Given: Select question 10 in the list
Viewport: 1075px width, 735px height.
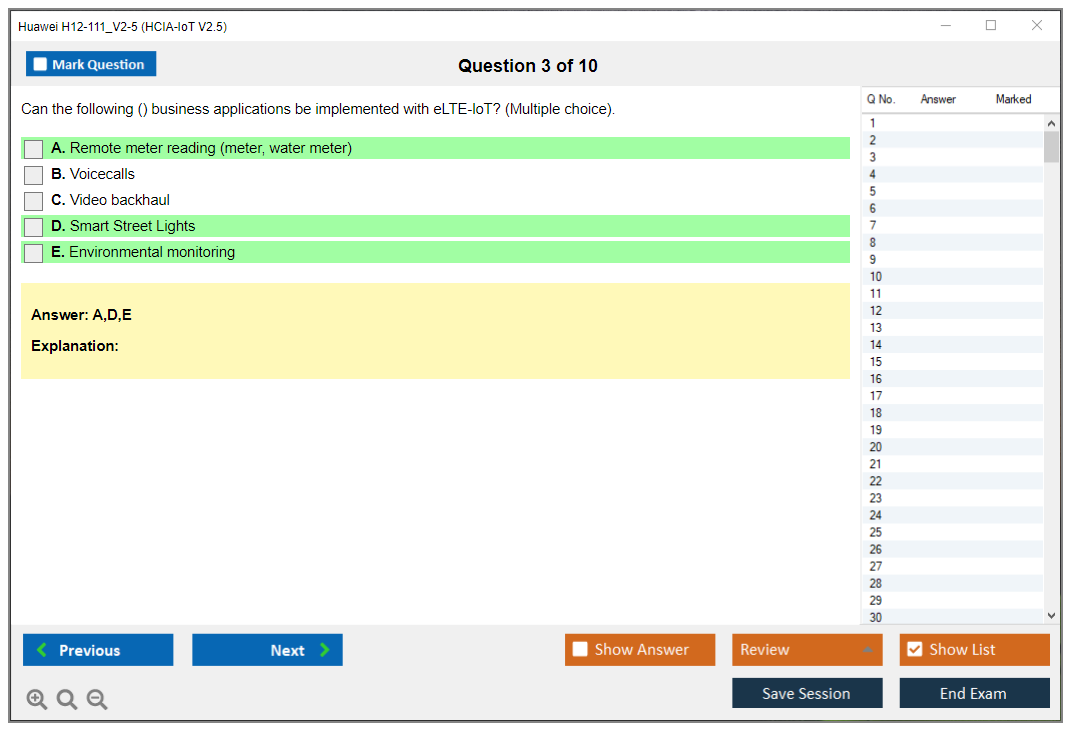Looking at the screenshot, I should [876, 277].
